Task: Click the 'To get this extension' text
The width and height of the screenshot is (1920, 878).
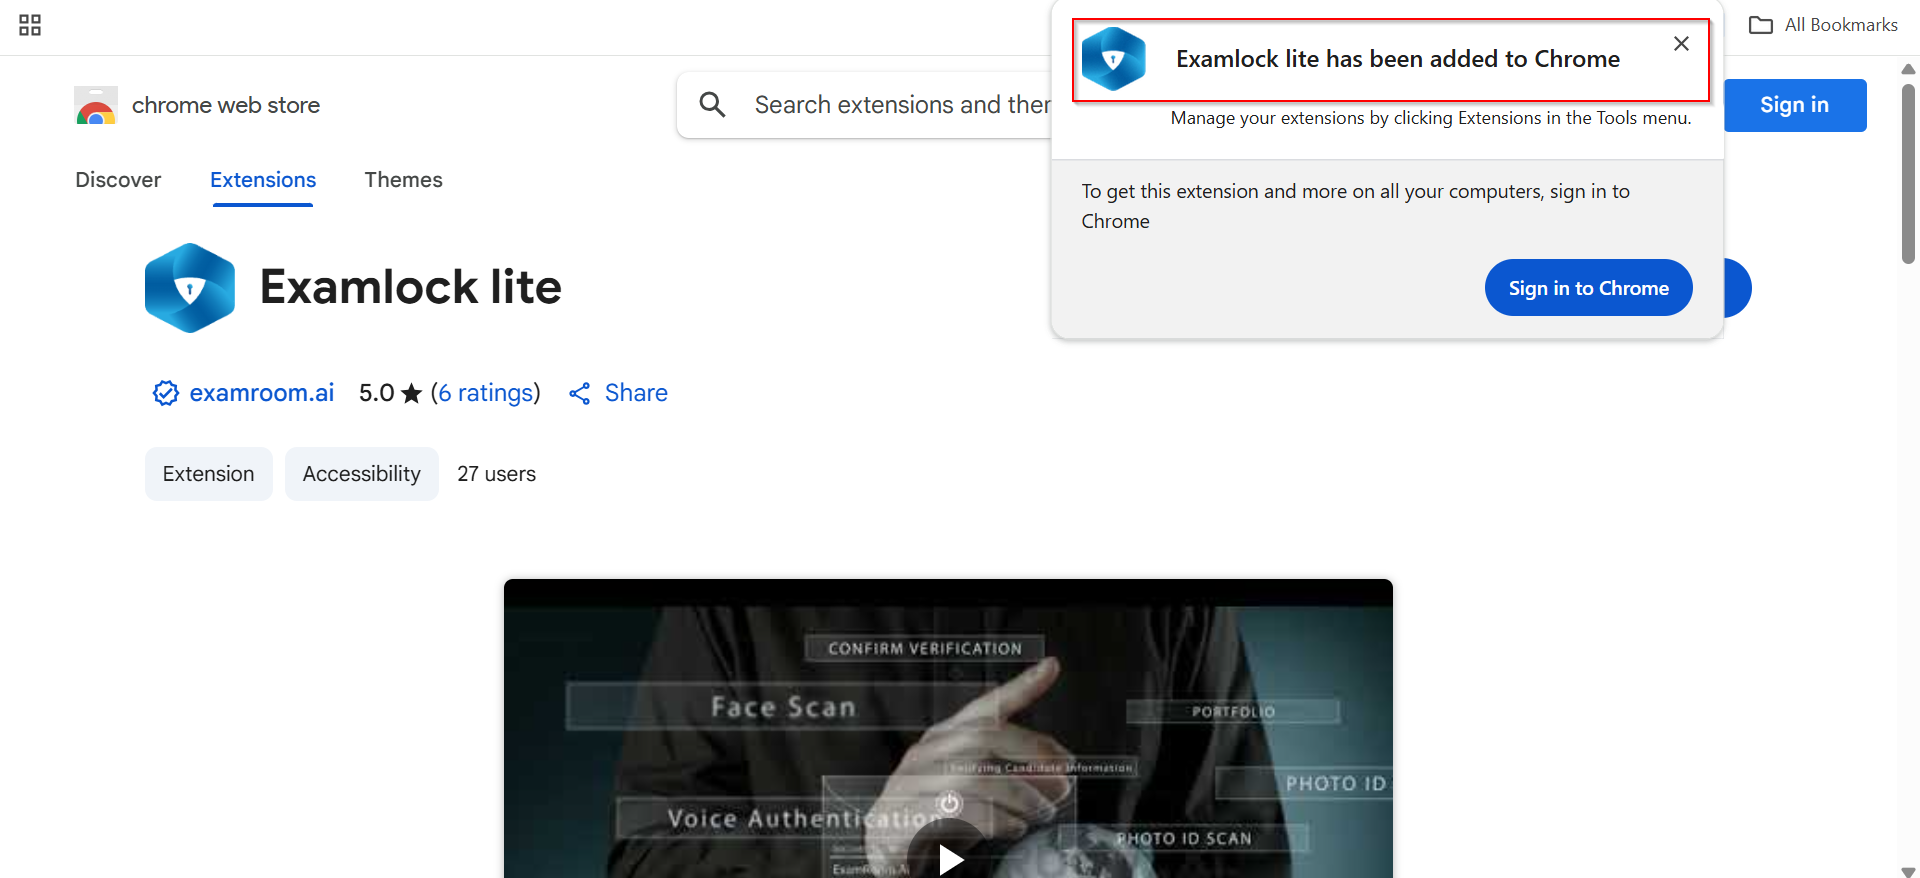Action: tap(1356, 206)
